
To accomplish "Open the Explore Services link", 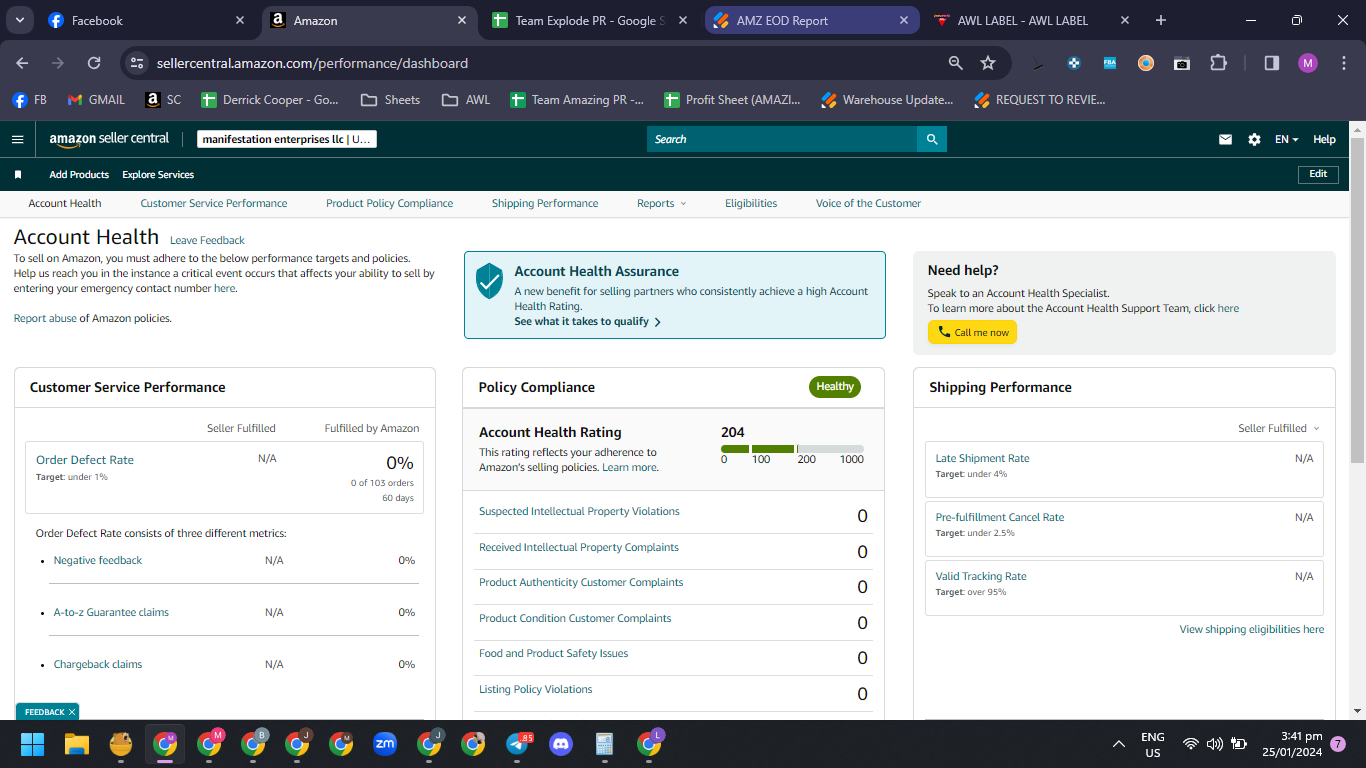I will point(158,175).
